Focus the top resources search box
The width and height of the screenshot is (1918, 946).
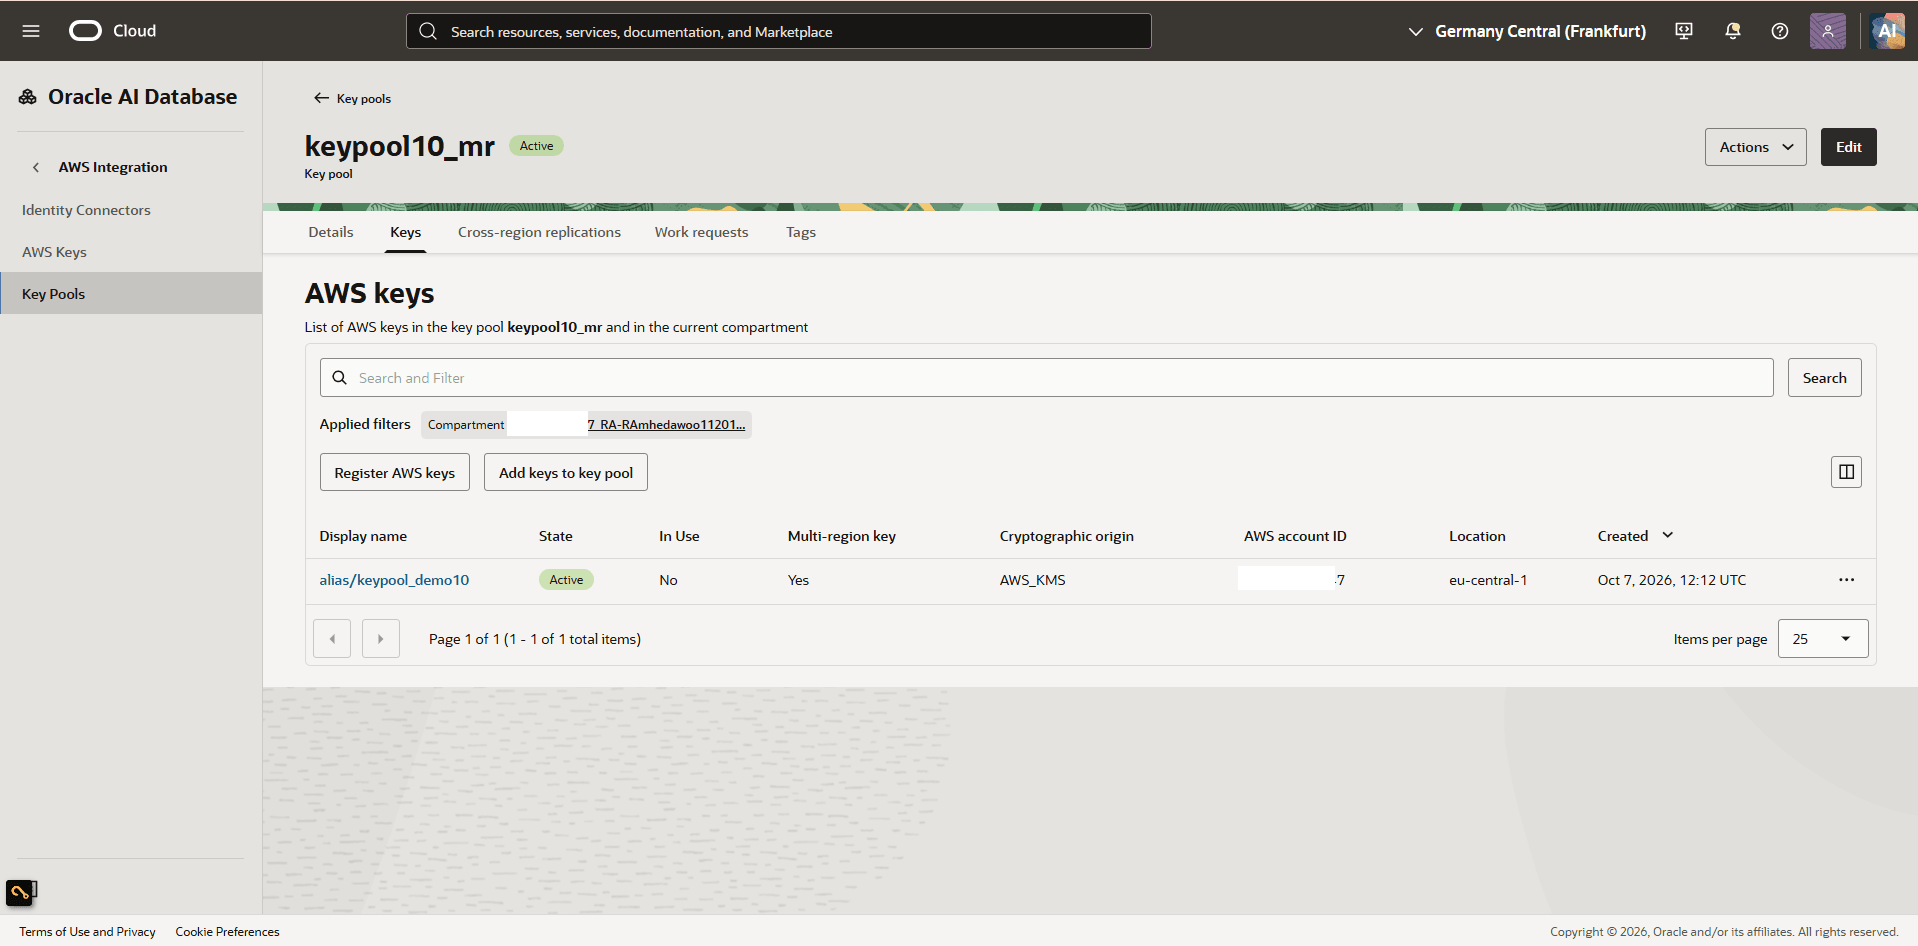[778, 31]
